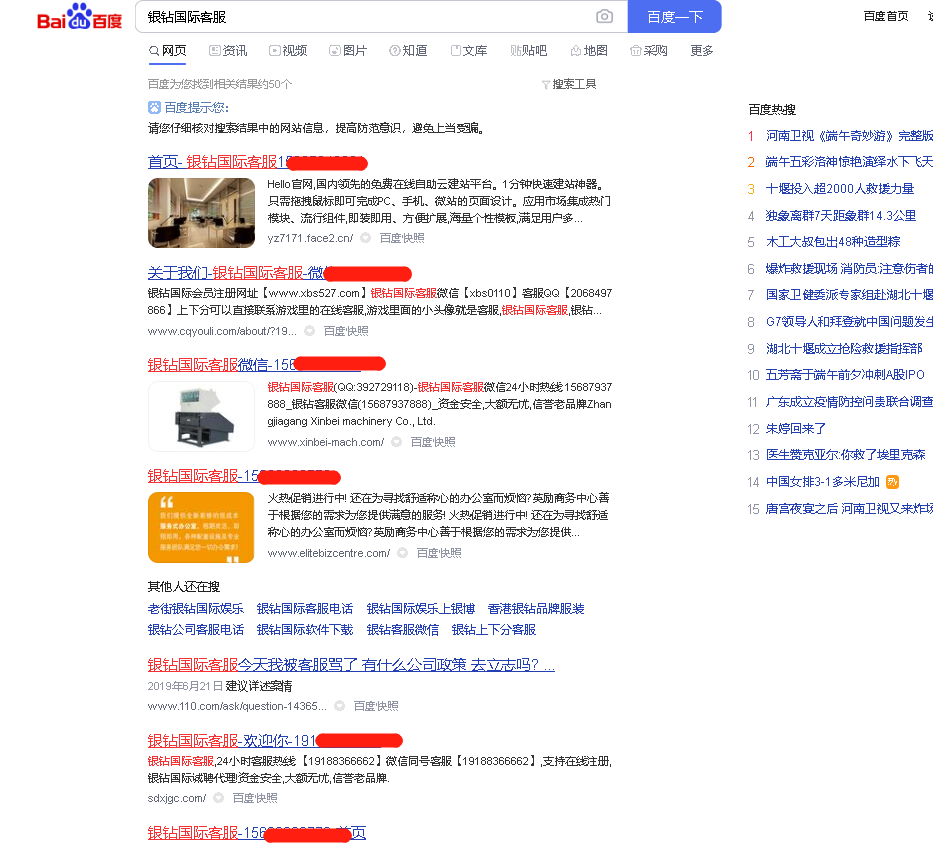Click related search 银钻国际客服电话
933x846 pixels.
point(304,608)
